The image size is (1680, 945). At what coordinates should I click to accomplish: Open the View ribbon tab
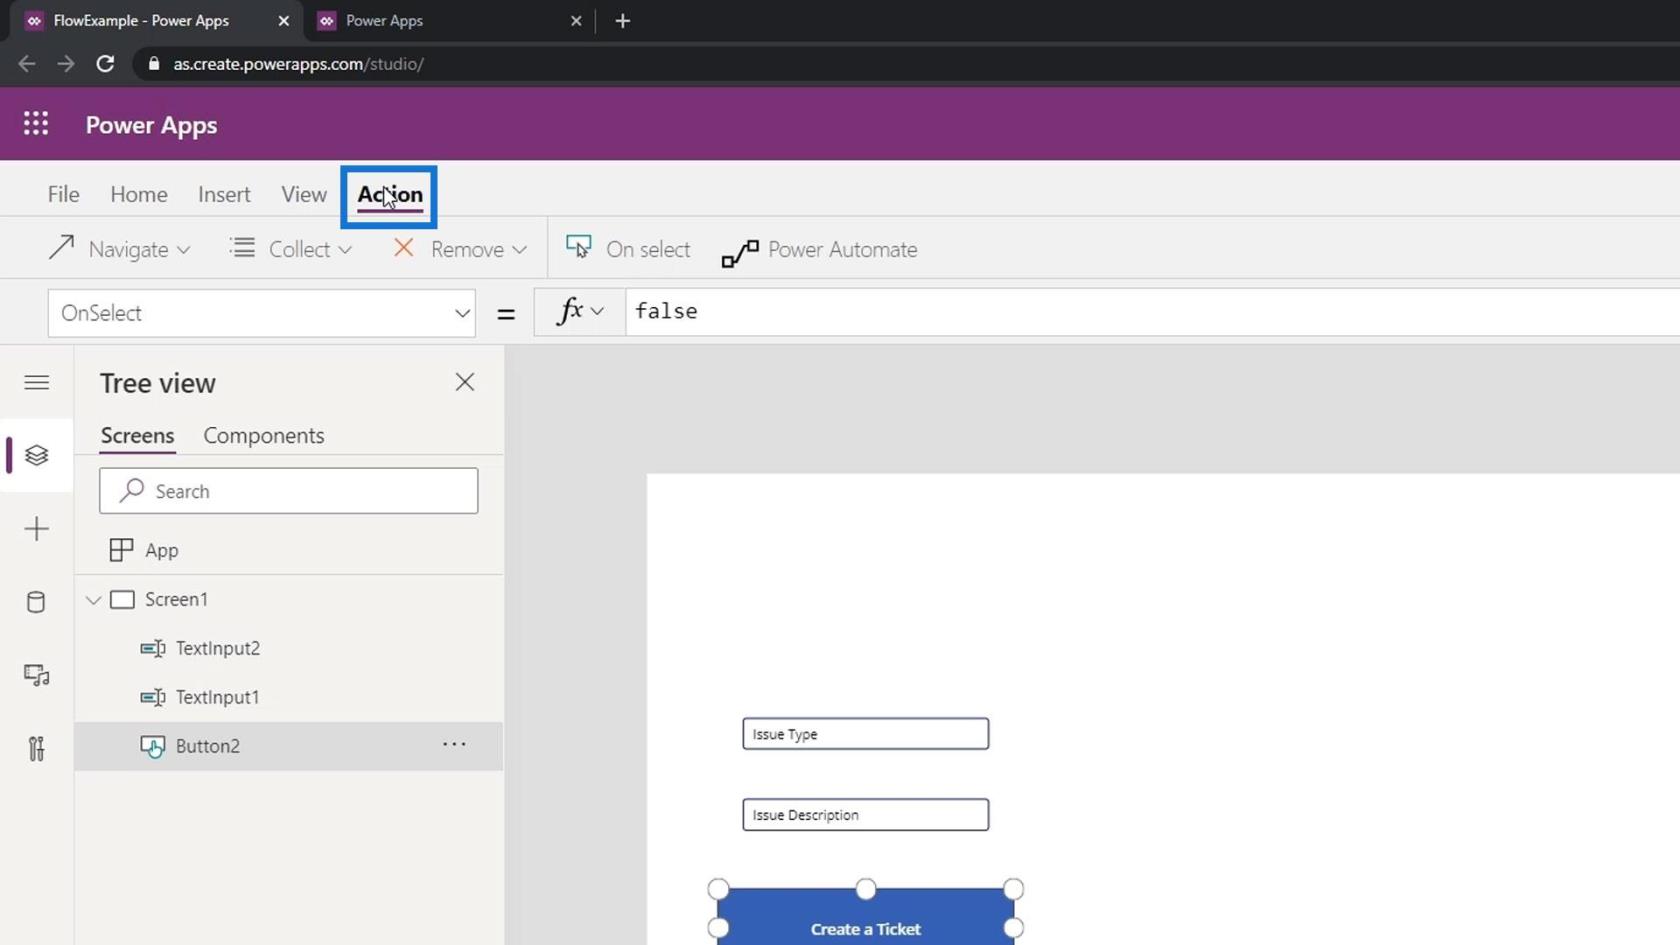pyautogui.click(x=304, y=194)
